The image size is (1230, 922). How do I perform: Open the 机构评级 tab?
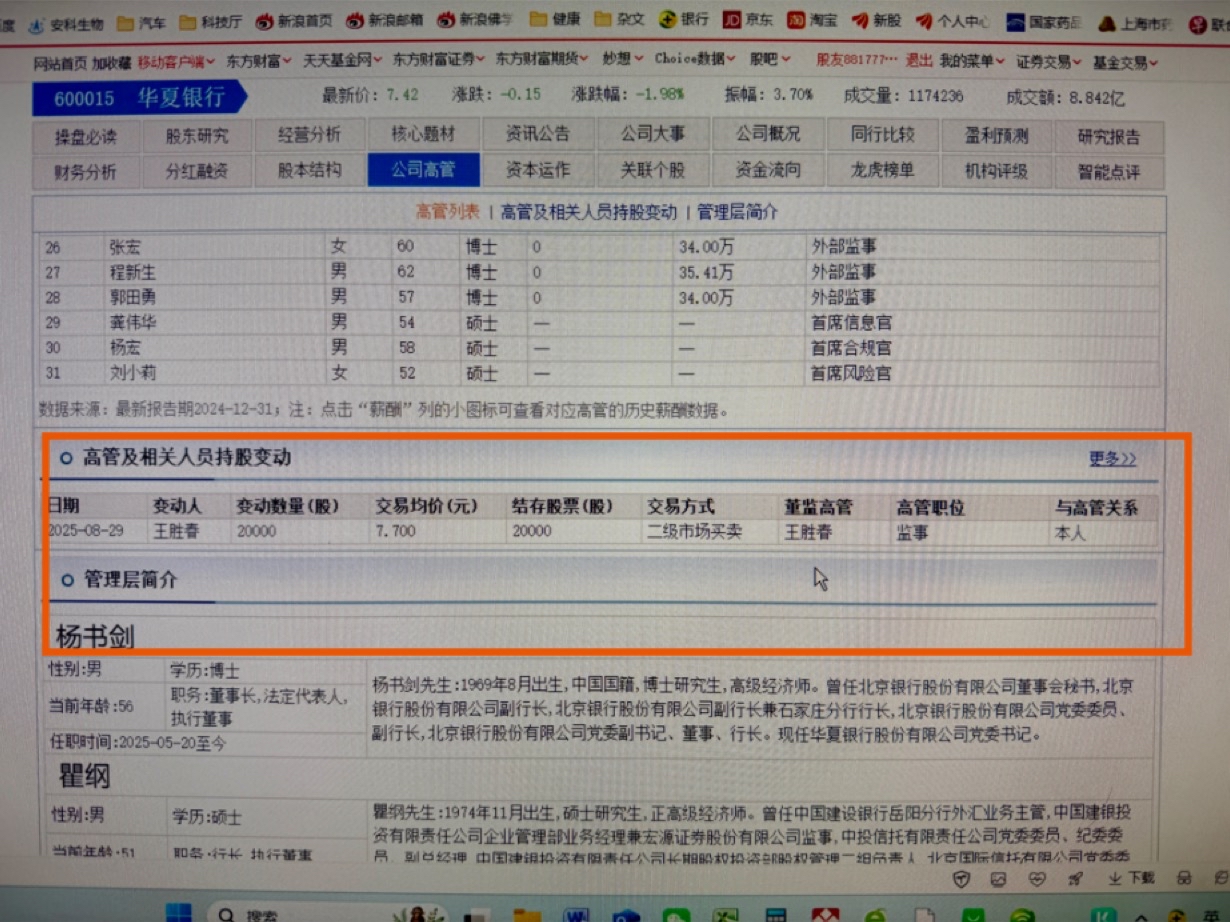click(996, 171)
